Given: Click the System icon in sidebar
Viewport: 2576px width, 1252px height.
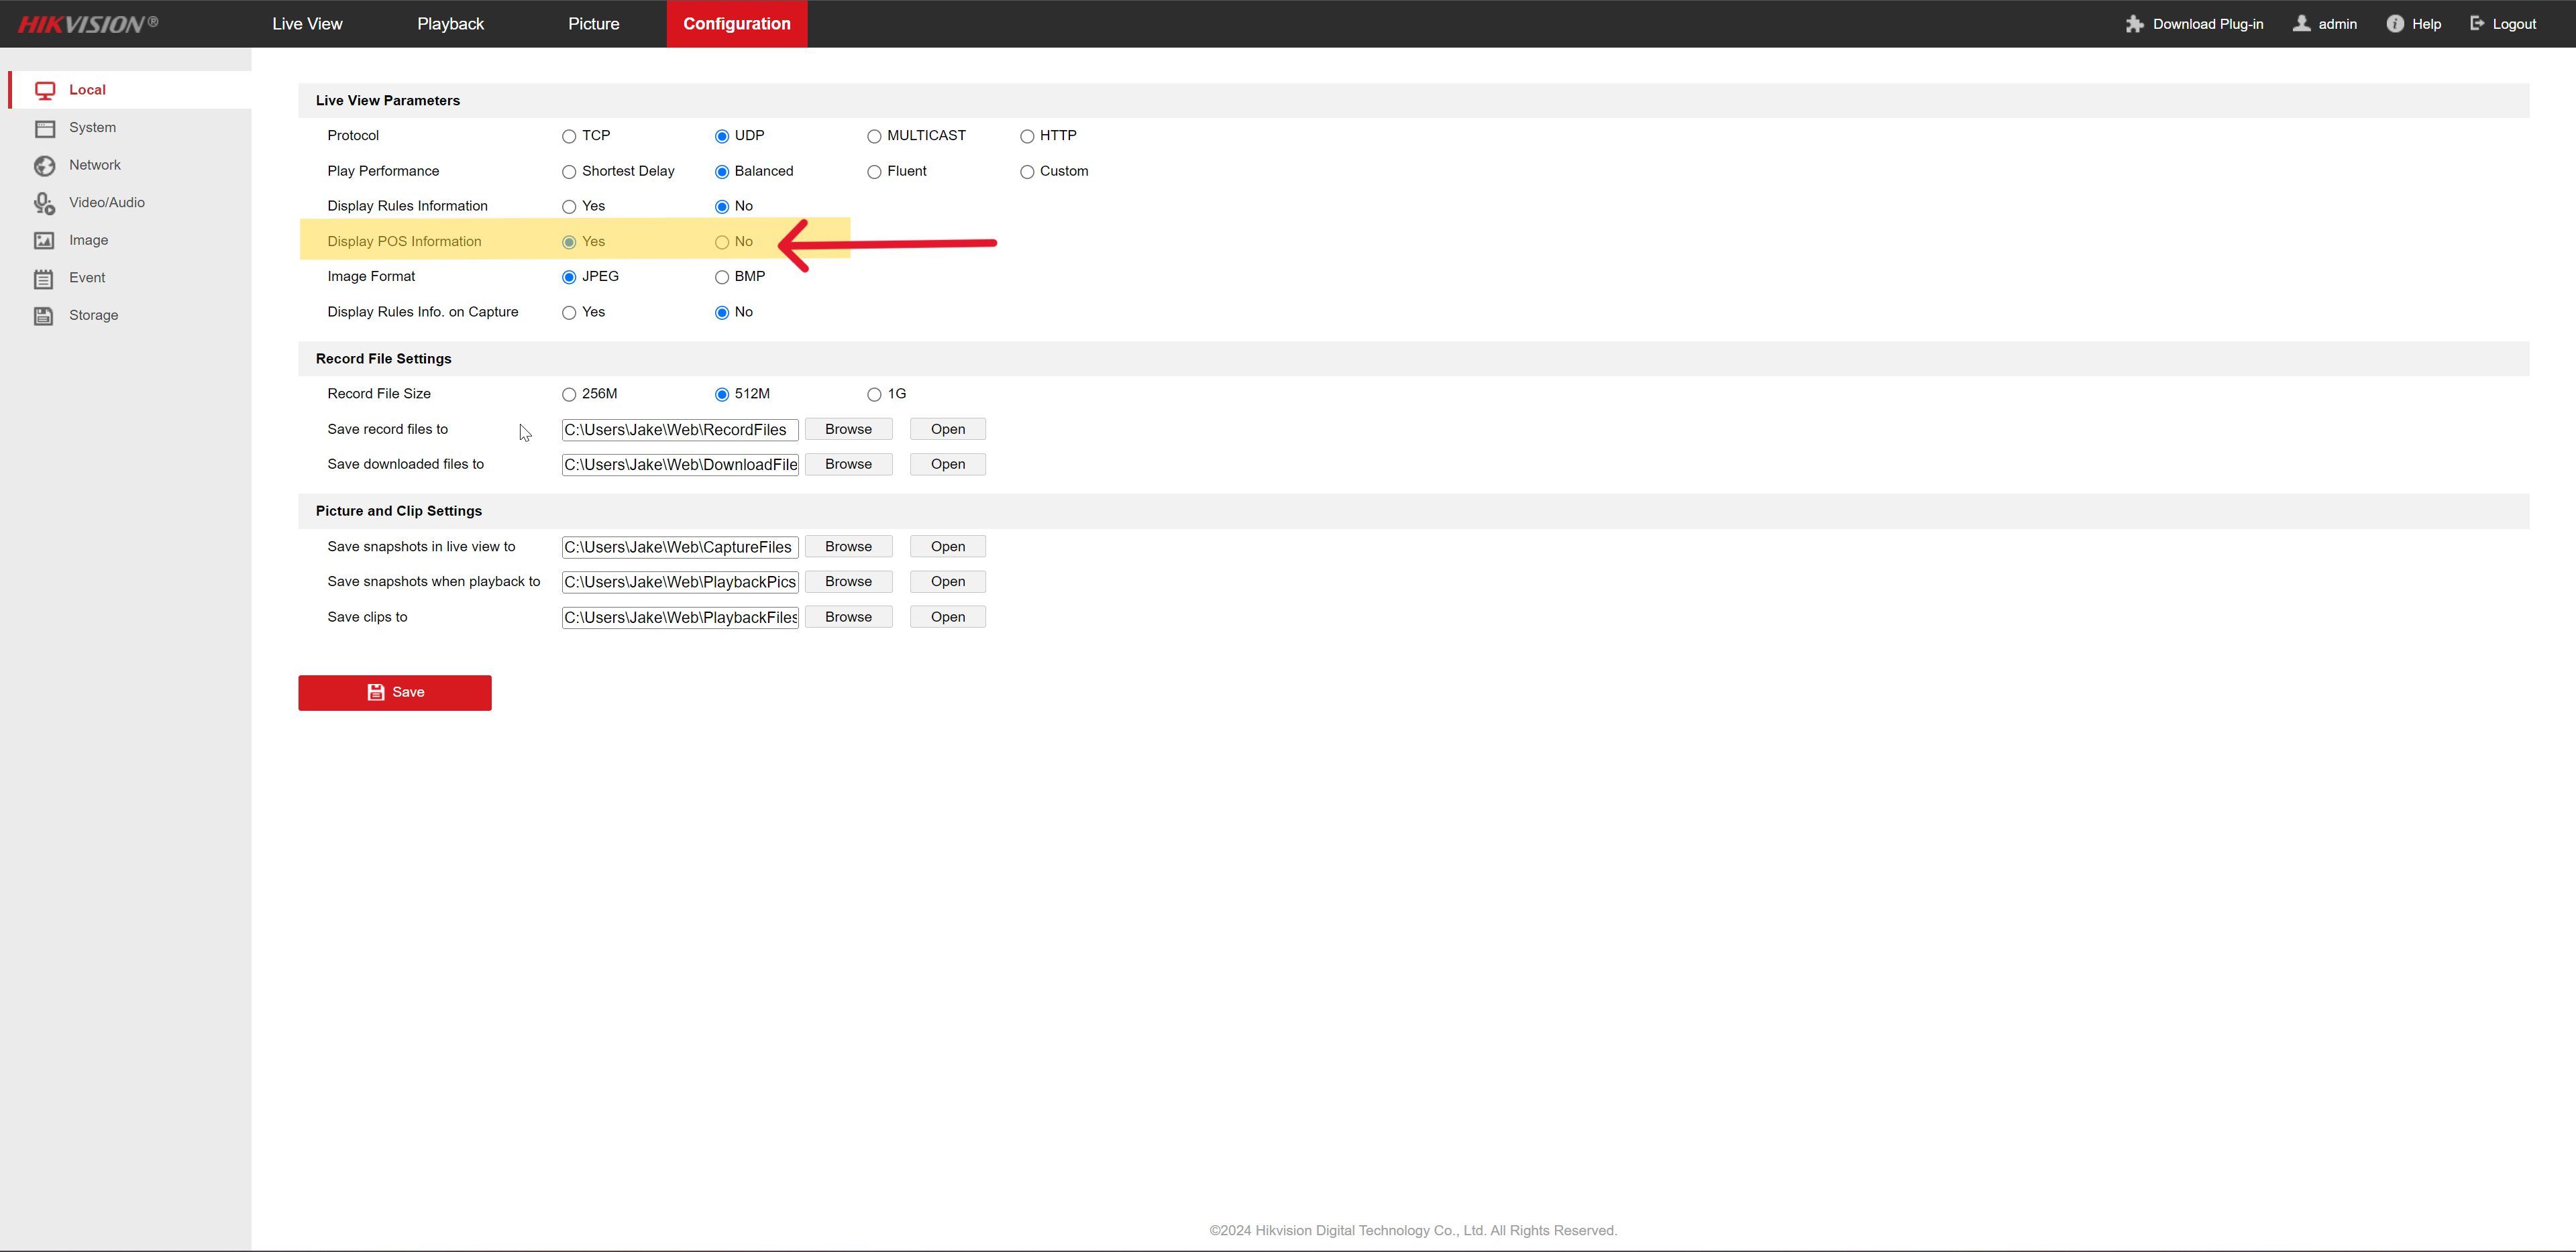Looking at the screenshot, I should [x=45, y=128].
